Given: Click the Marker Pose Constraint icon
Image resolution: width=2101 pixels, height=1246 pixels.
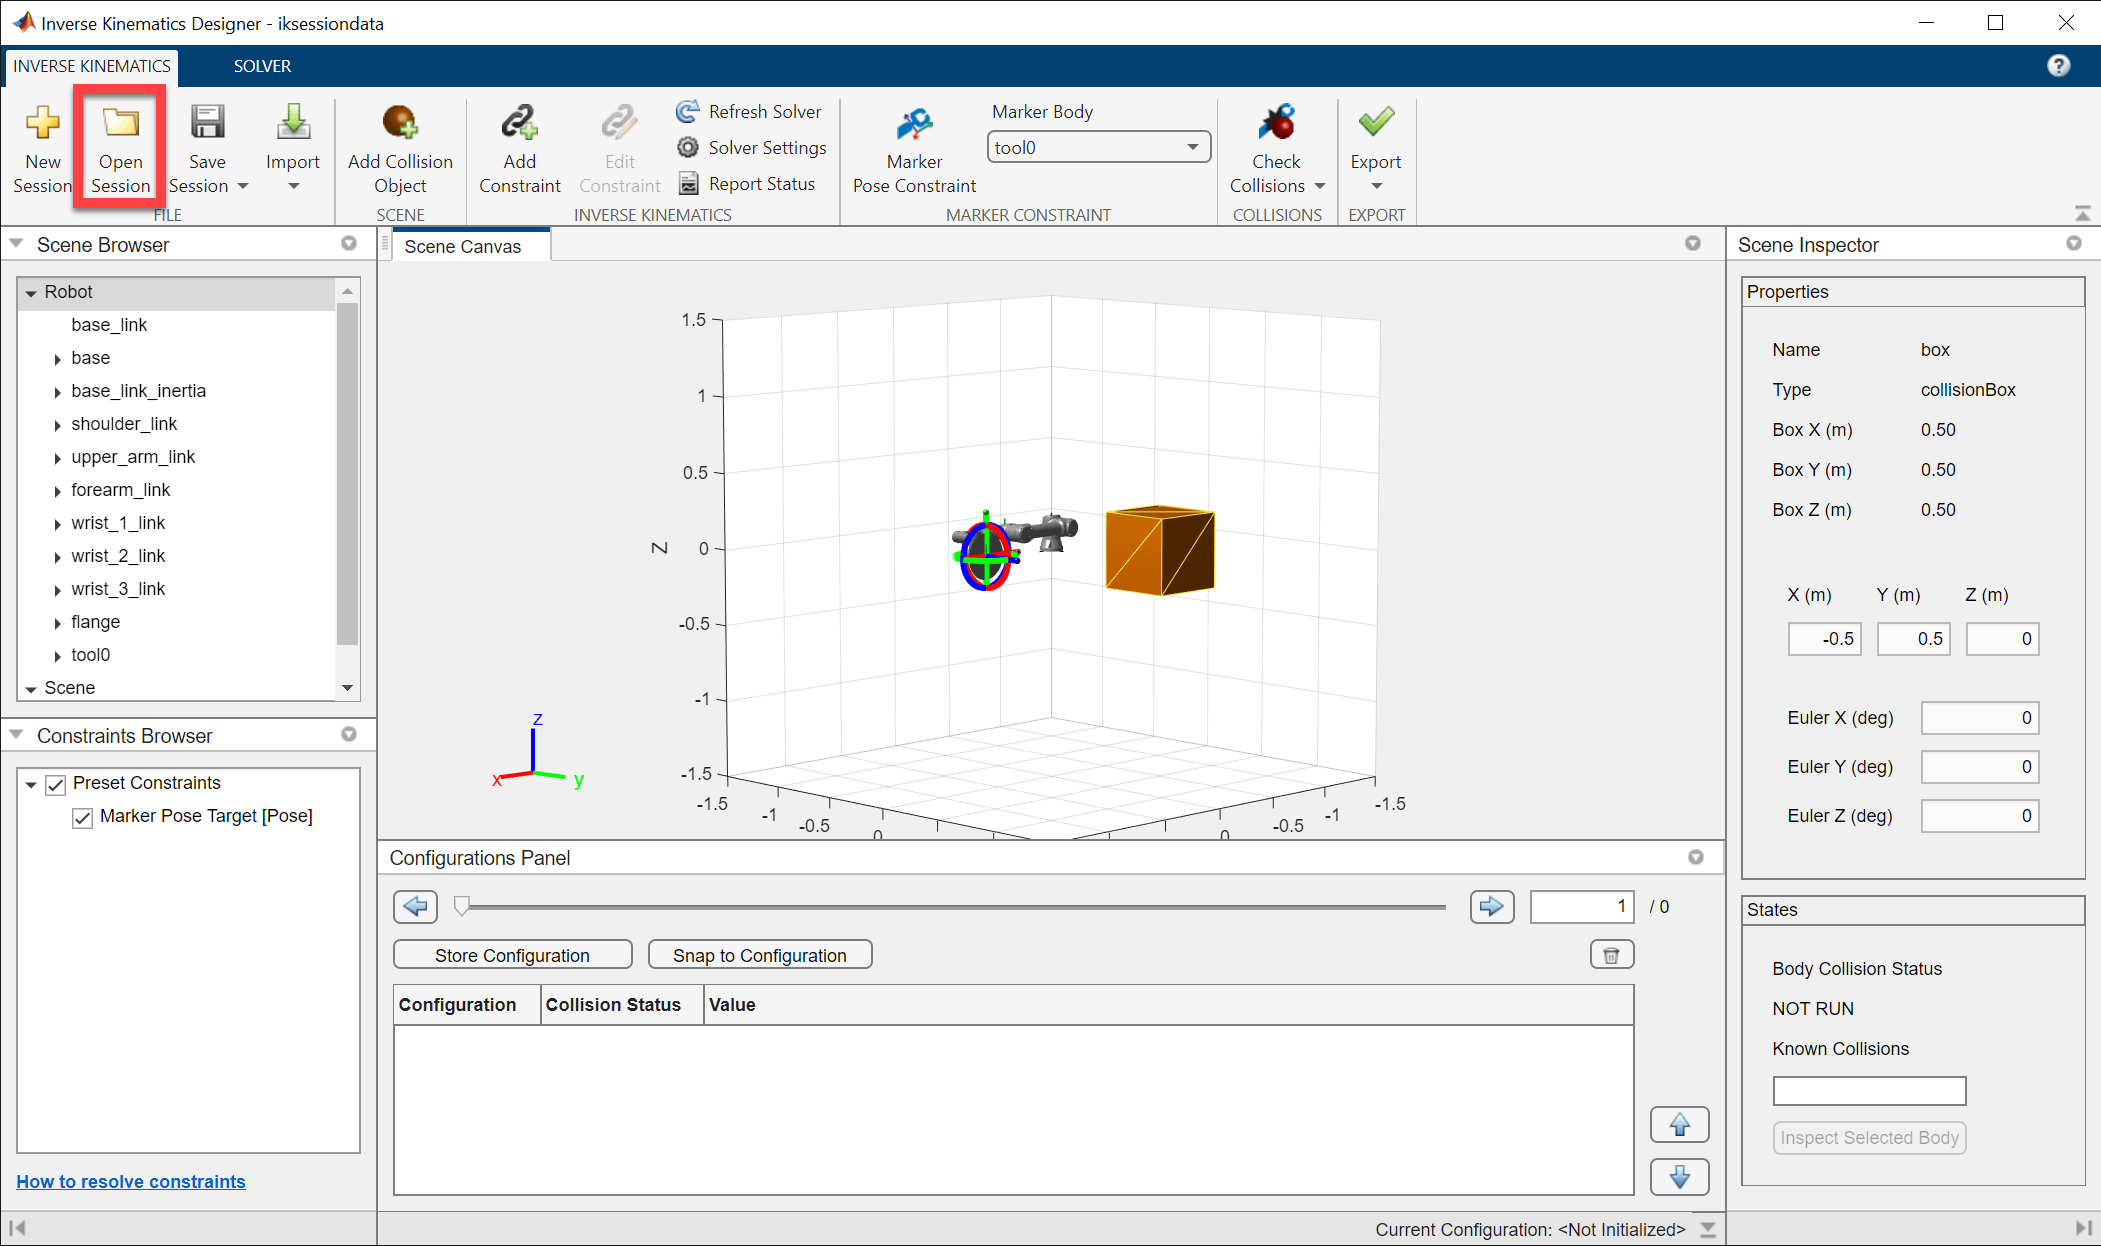Looking at the screenshot, I should pyautogui.click(x=914, y=123).
